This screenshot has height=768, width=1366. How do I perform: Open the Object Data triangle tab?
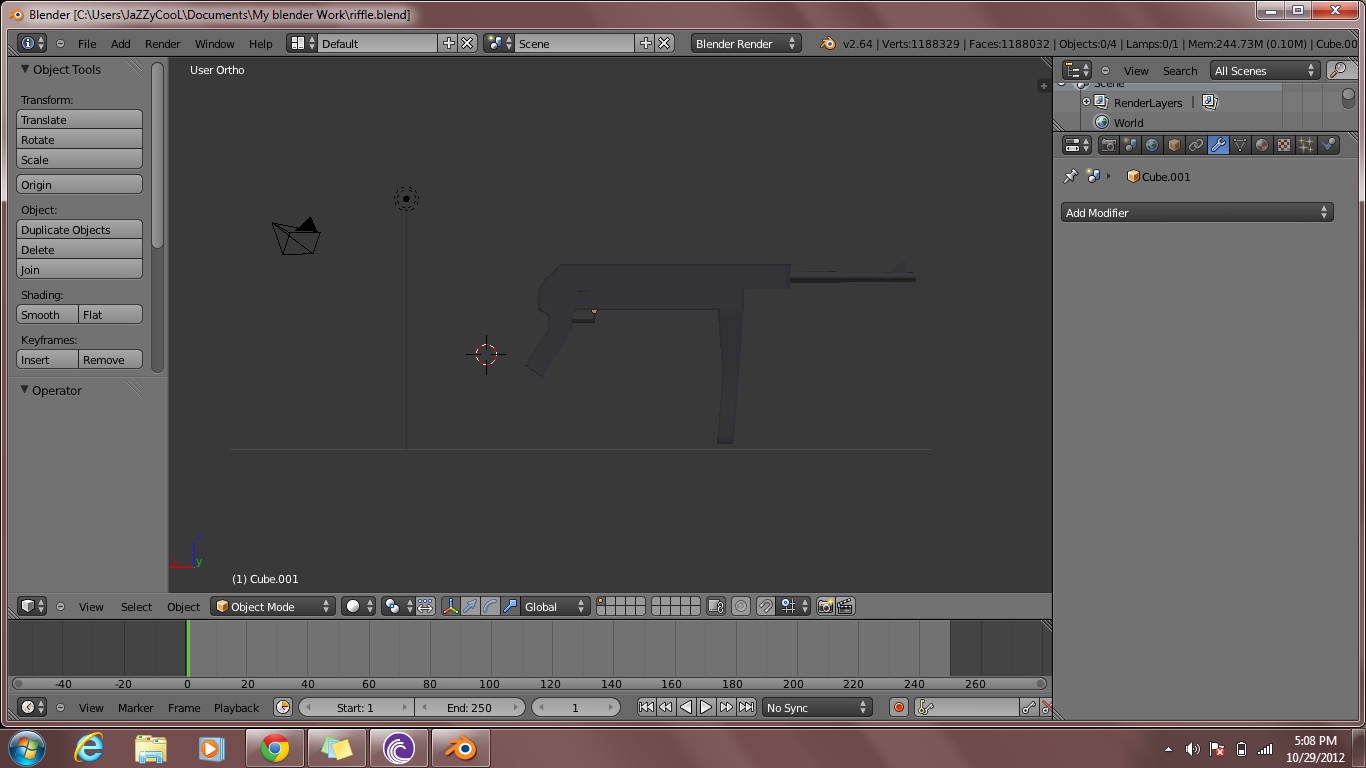[x=1240, y=145]
